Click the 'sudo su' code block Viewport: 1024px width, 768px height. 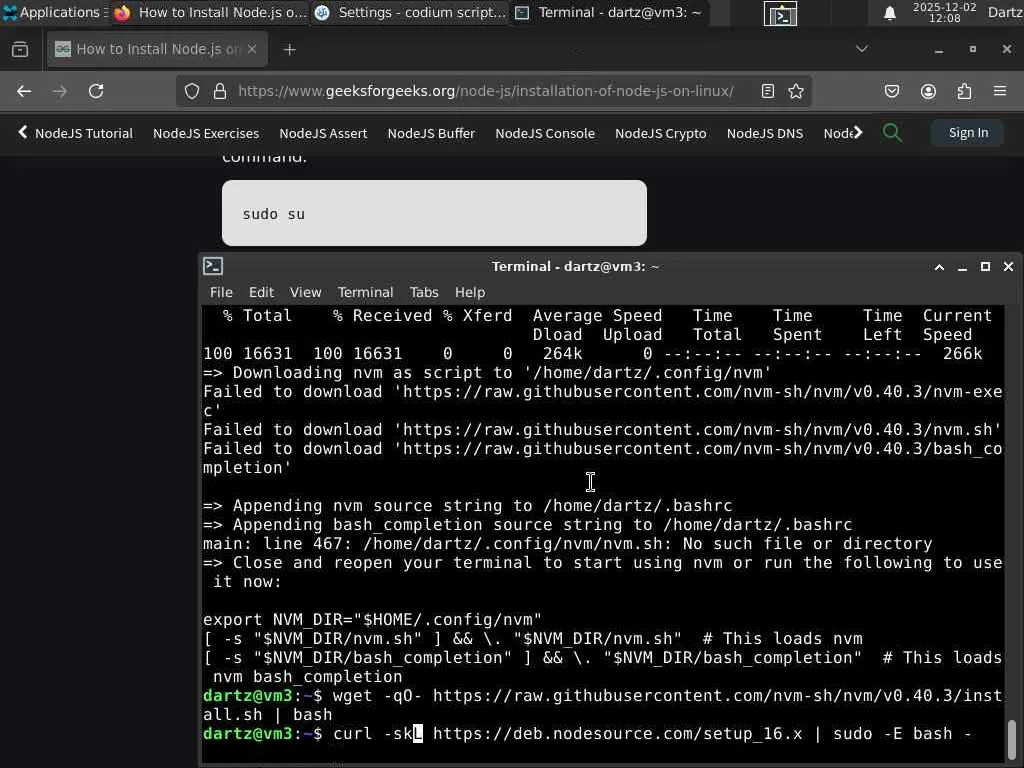(434, 214)
